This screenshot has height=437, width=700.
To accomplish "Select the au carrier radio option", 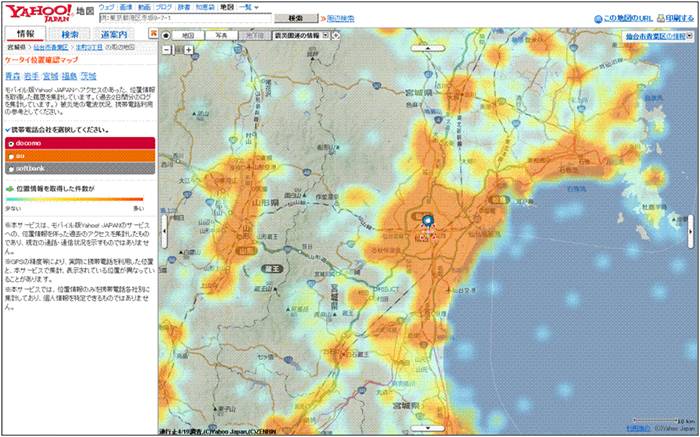I will (9, 155).
